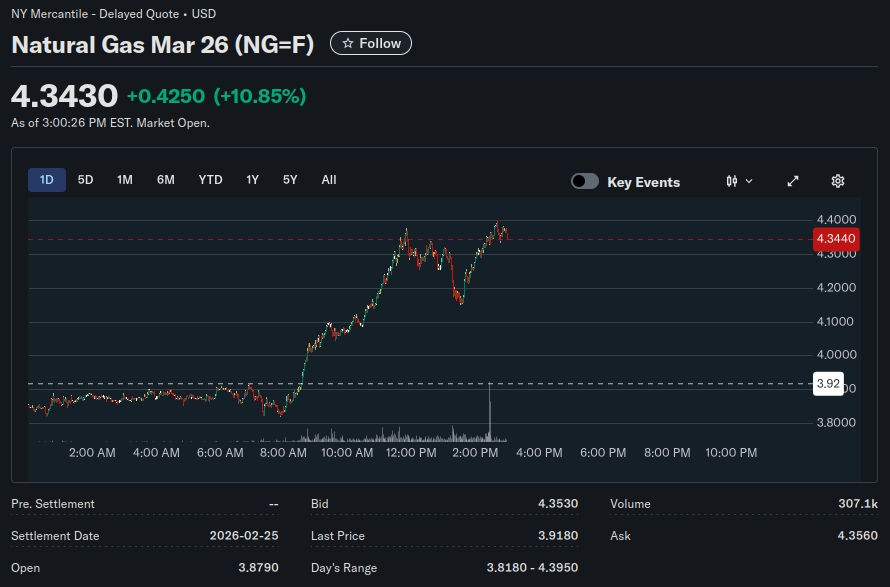The height and width of the screenshot is (587, 890).
Task: Click the +0.4250 change value
Action: 166,96
